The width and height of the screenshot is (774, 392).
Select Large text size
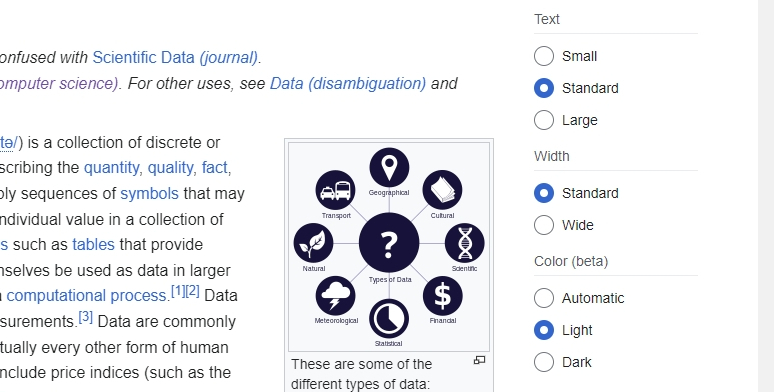(544, 120)
